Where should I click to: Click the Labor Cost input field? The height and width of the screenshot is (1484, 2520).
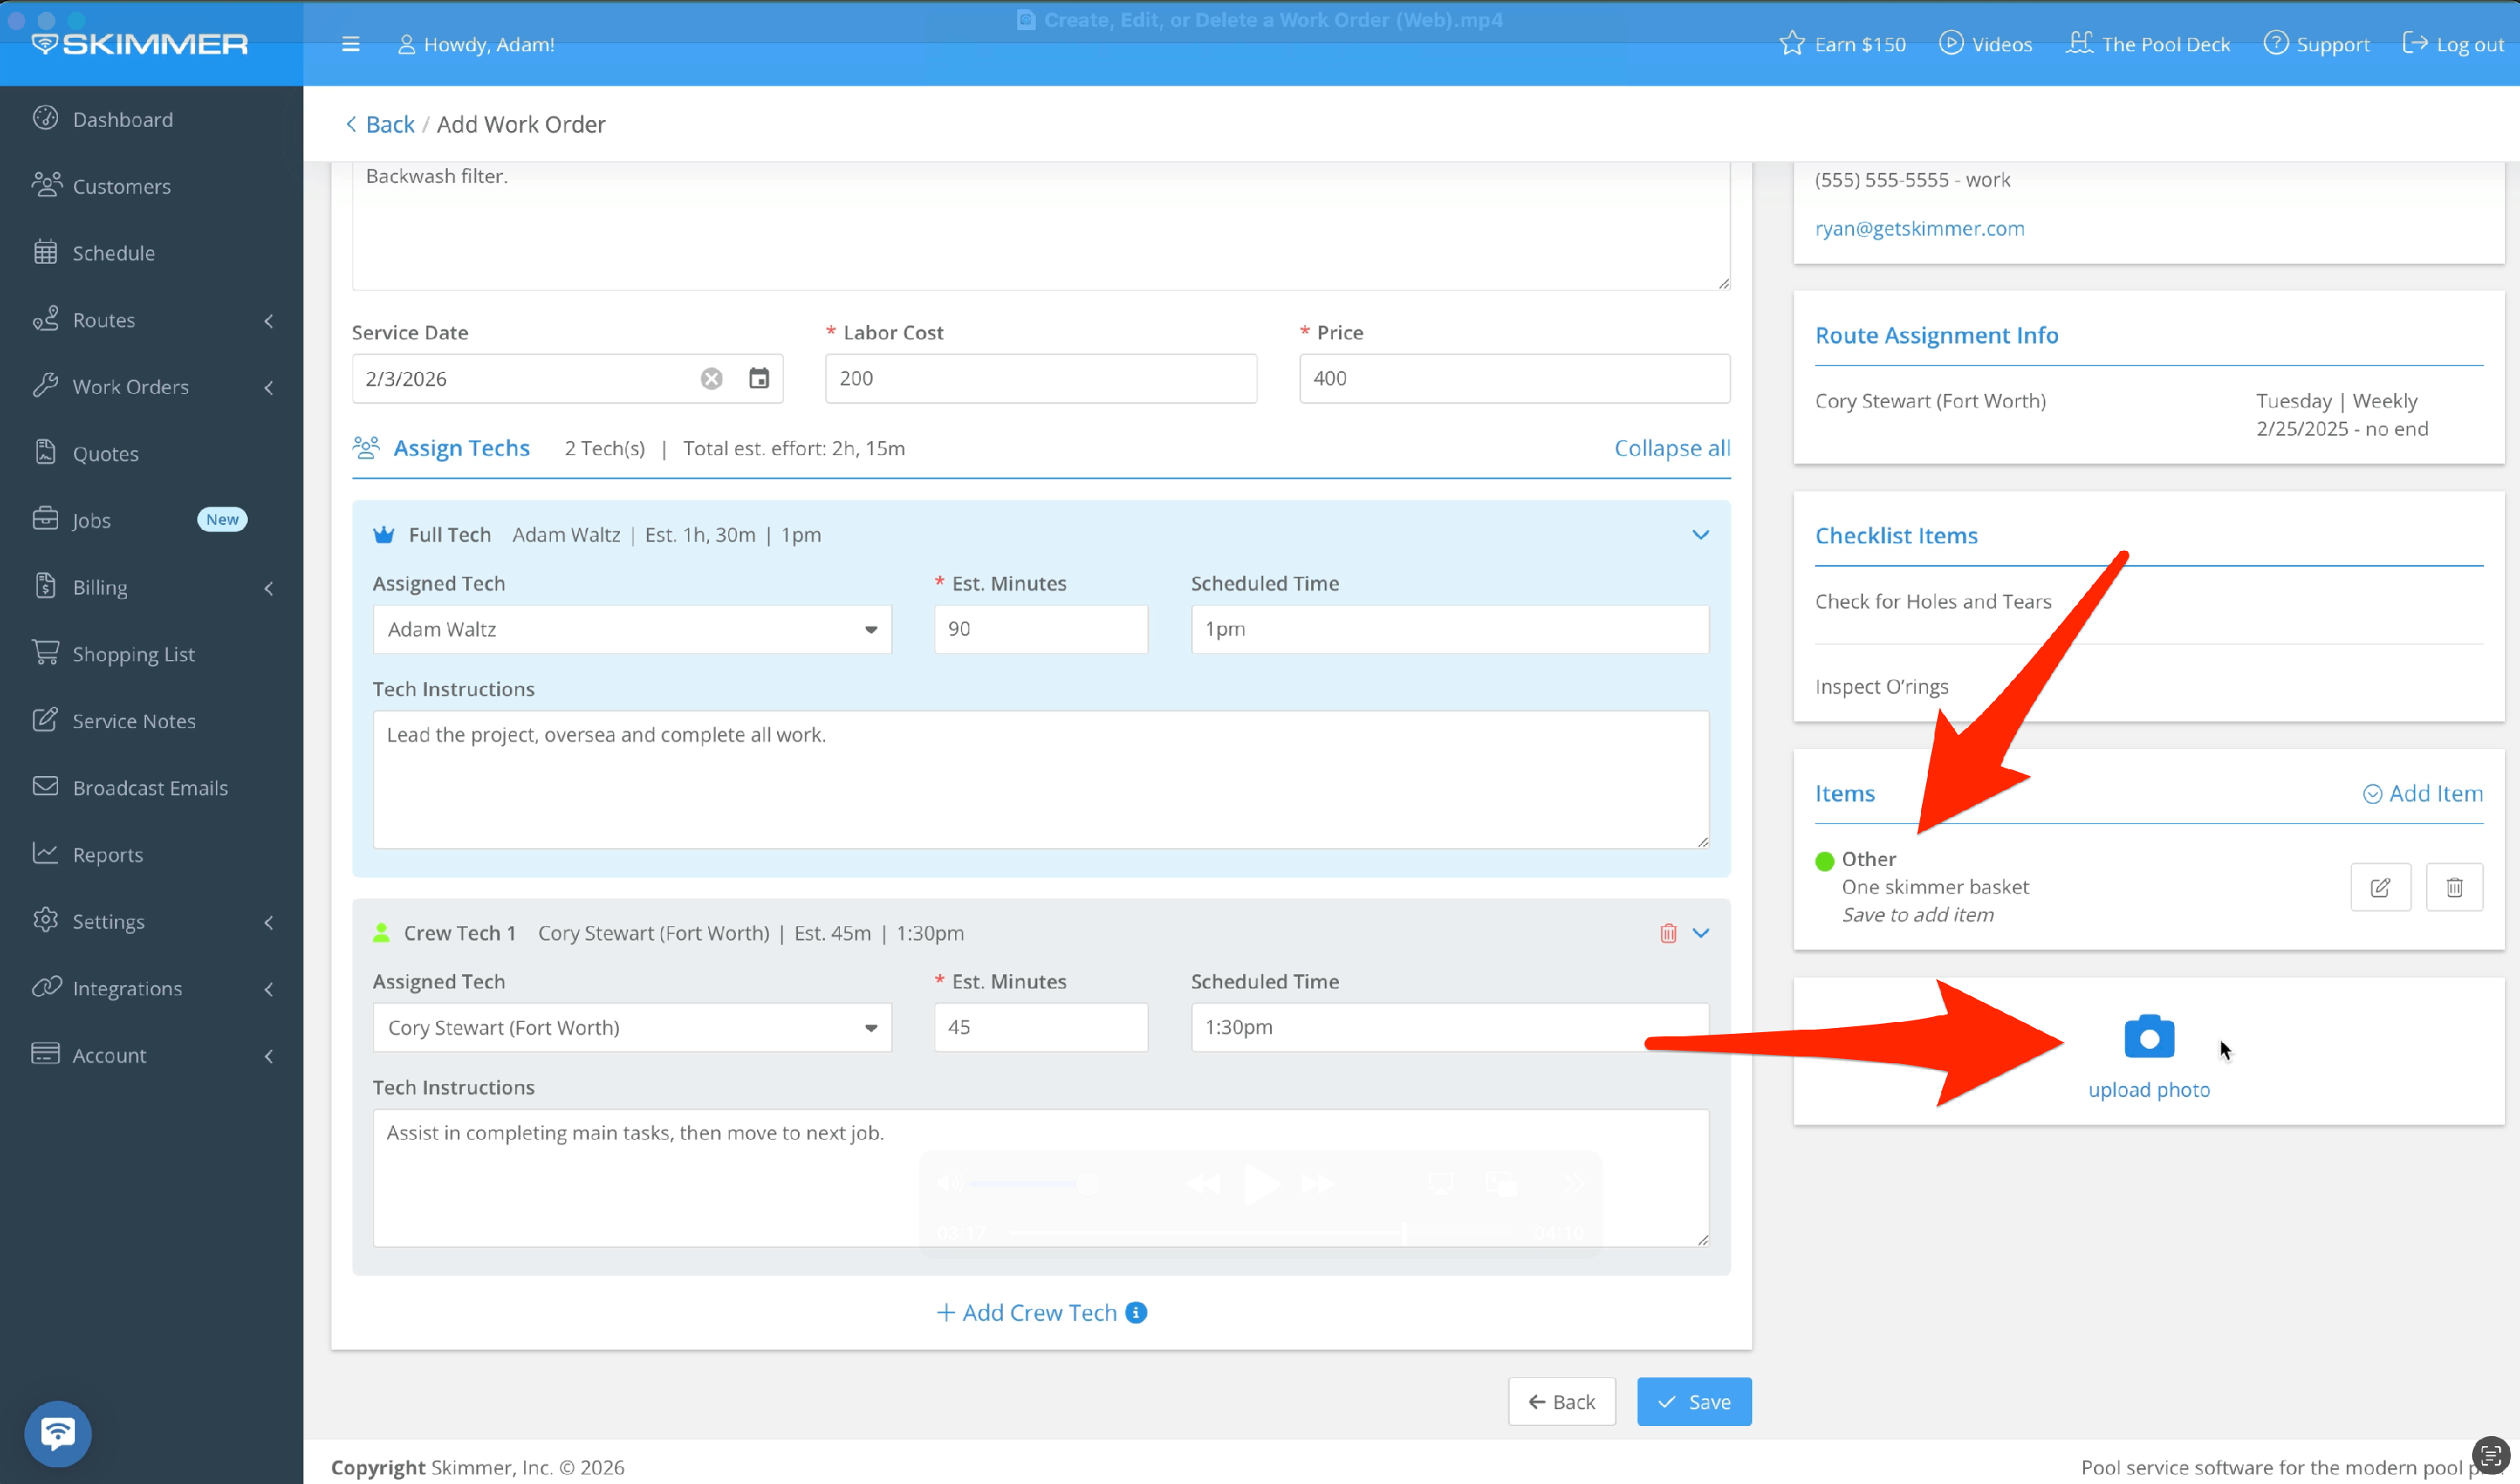click(1040, 378)
